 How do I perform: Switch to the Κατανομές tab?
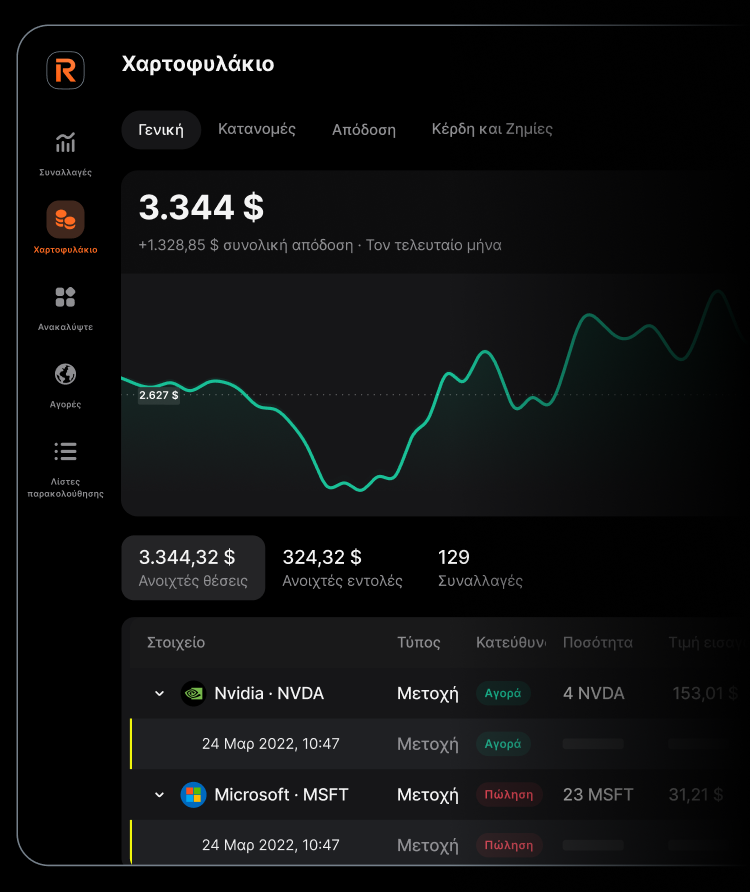[x=257, y=129]
